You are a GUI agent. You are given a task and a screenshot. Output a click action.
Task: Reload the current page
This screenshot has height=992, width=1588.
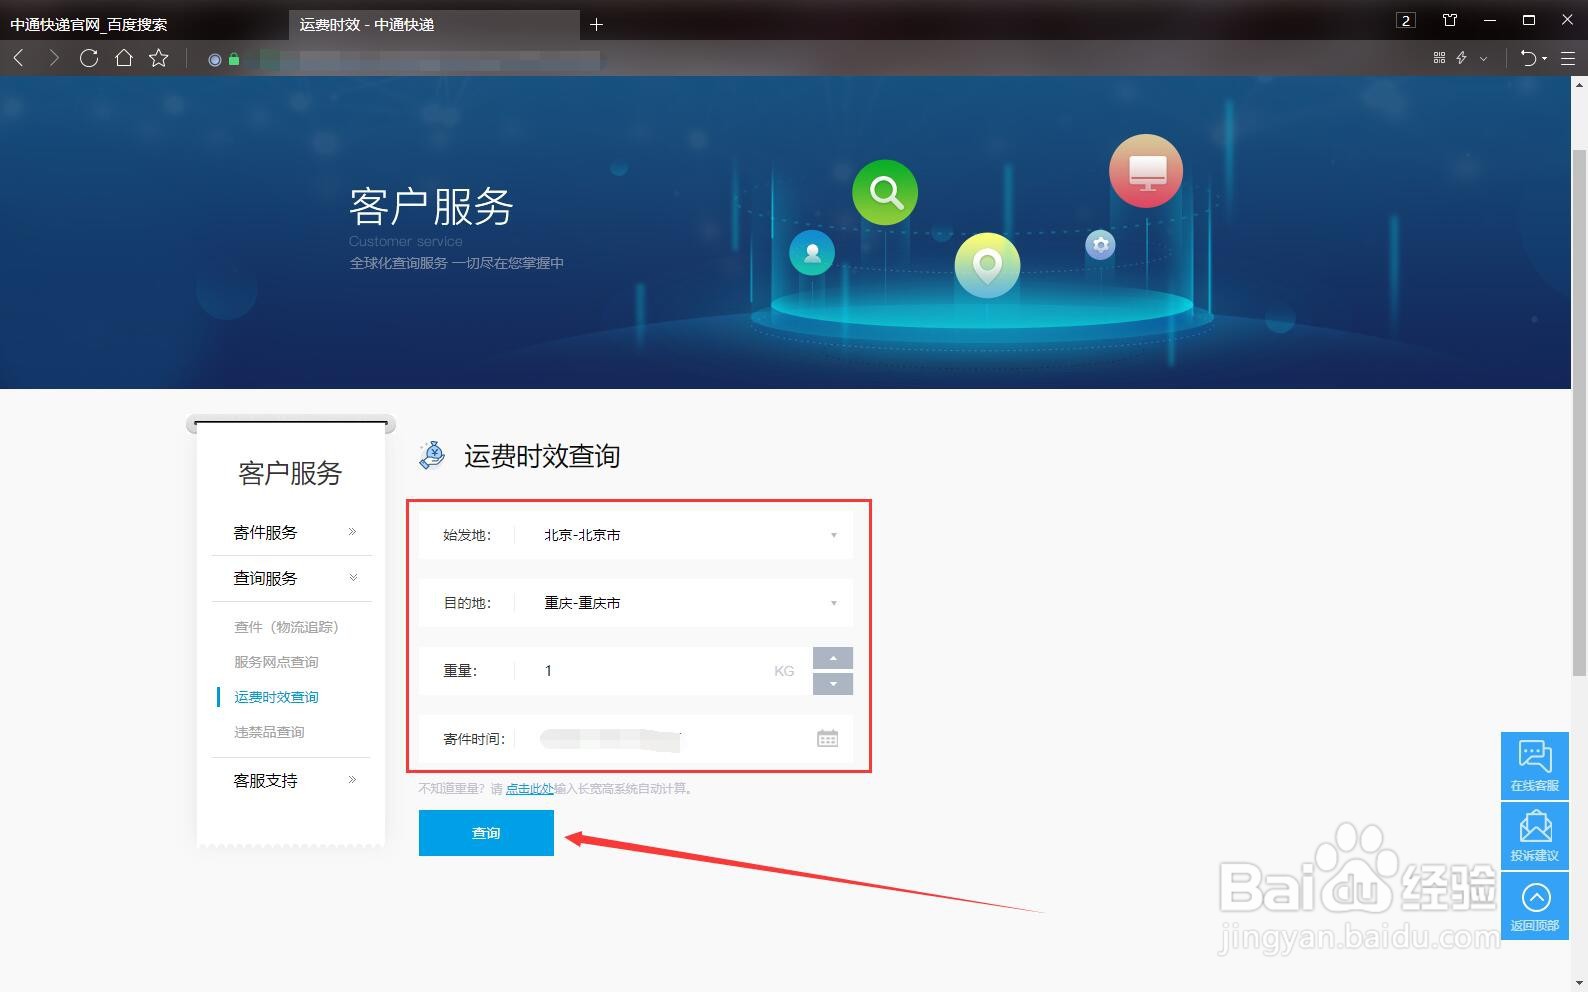coord(89,58)
